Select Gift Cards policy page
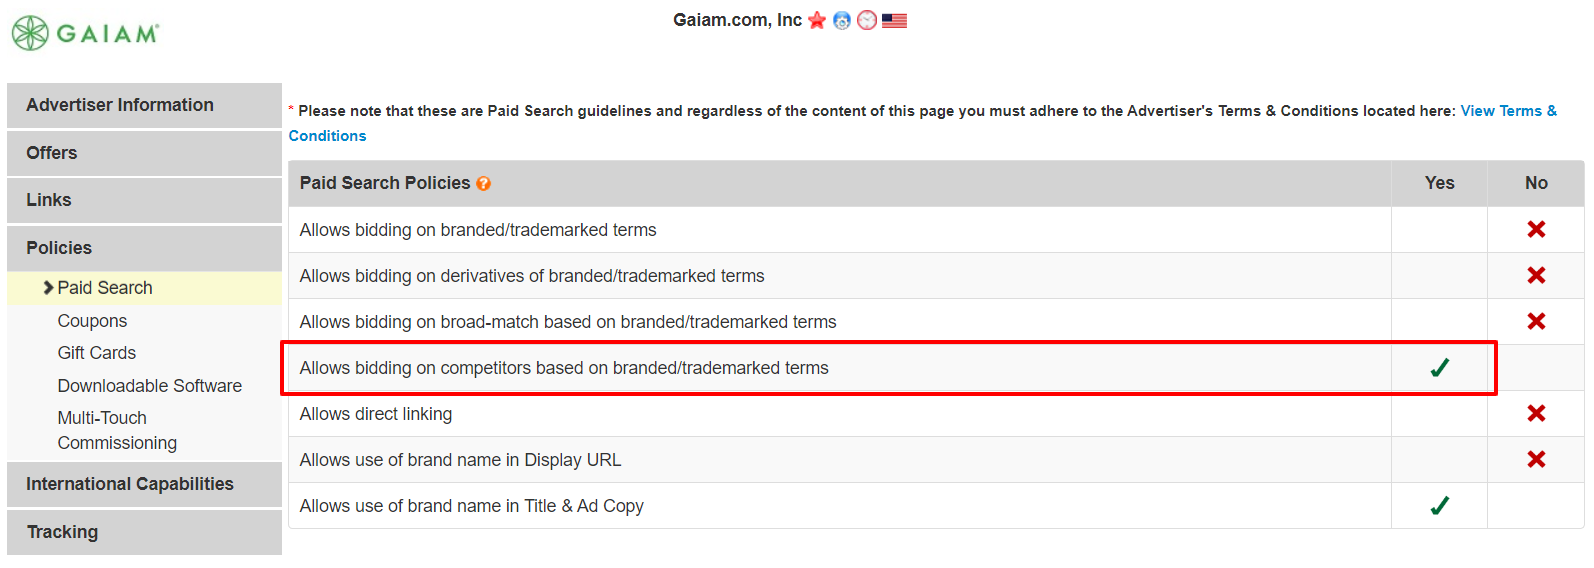1594x568 pixels. pos(97,353)
